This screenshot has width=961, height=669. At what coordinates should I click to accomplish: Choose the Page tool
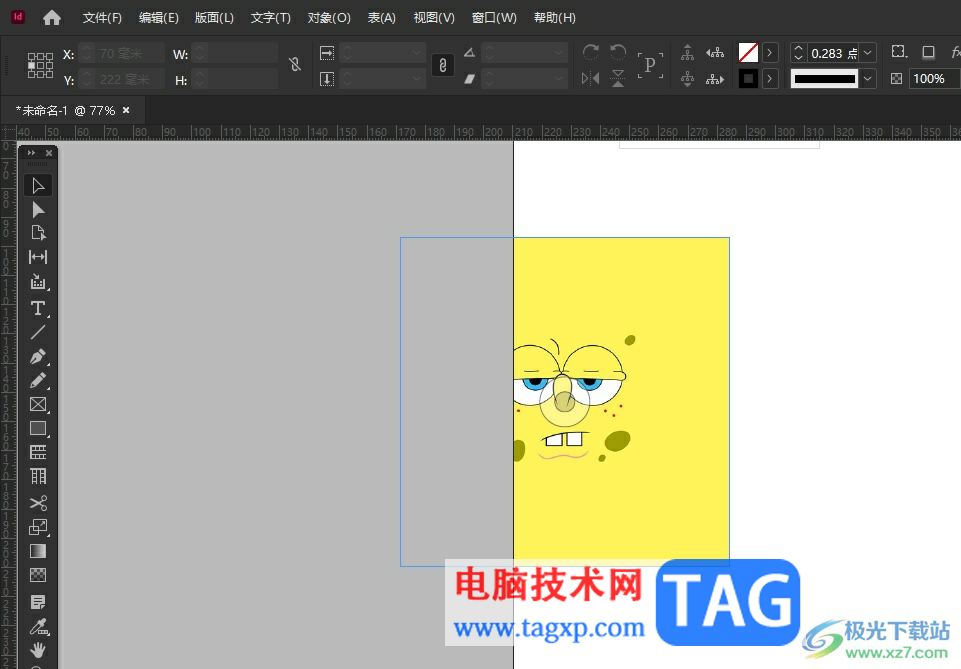(x=38, y=233)
